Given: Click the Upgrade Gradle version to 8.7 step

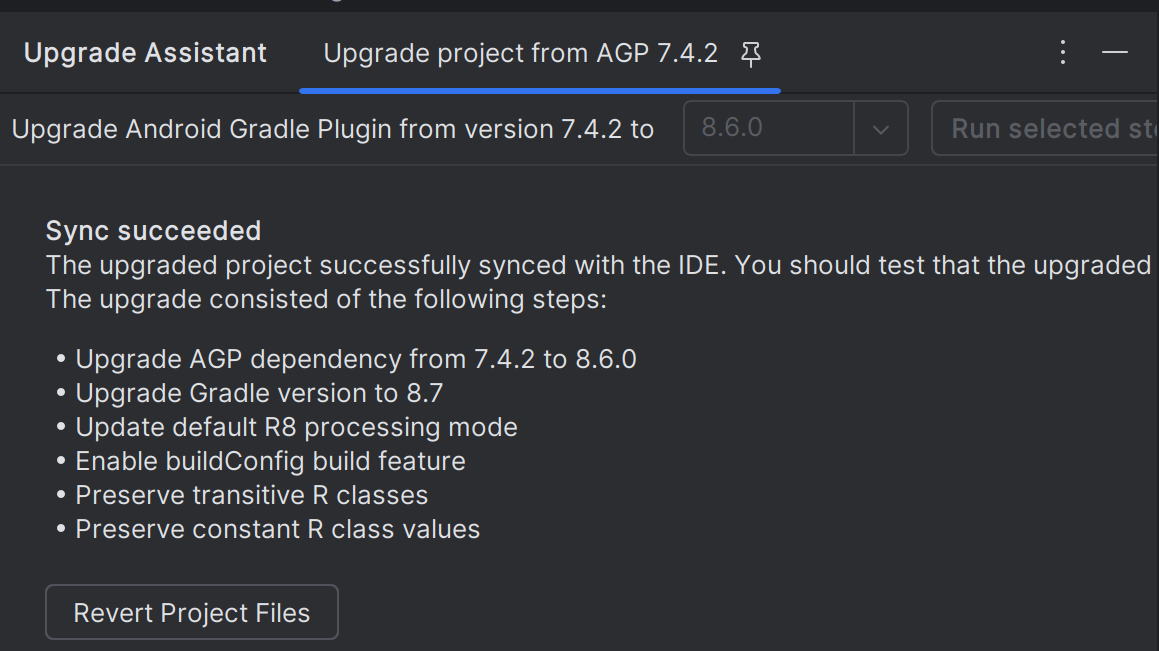Looking at the screenshot, I should (259, 393).
